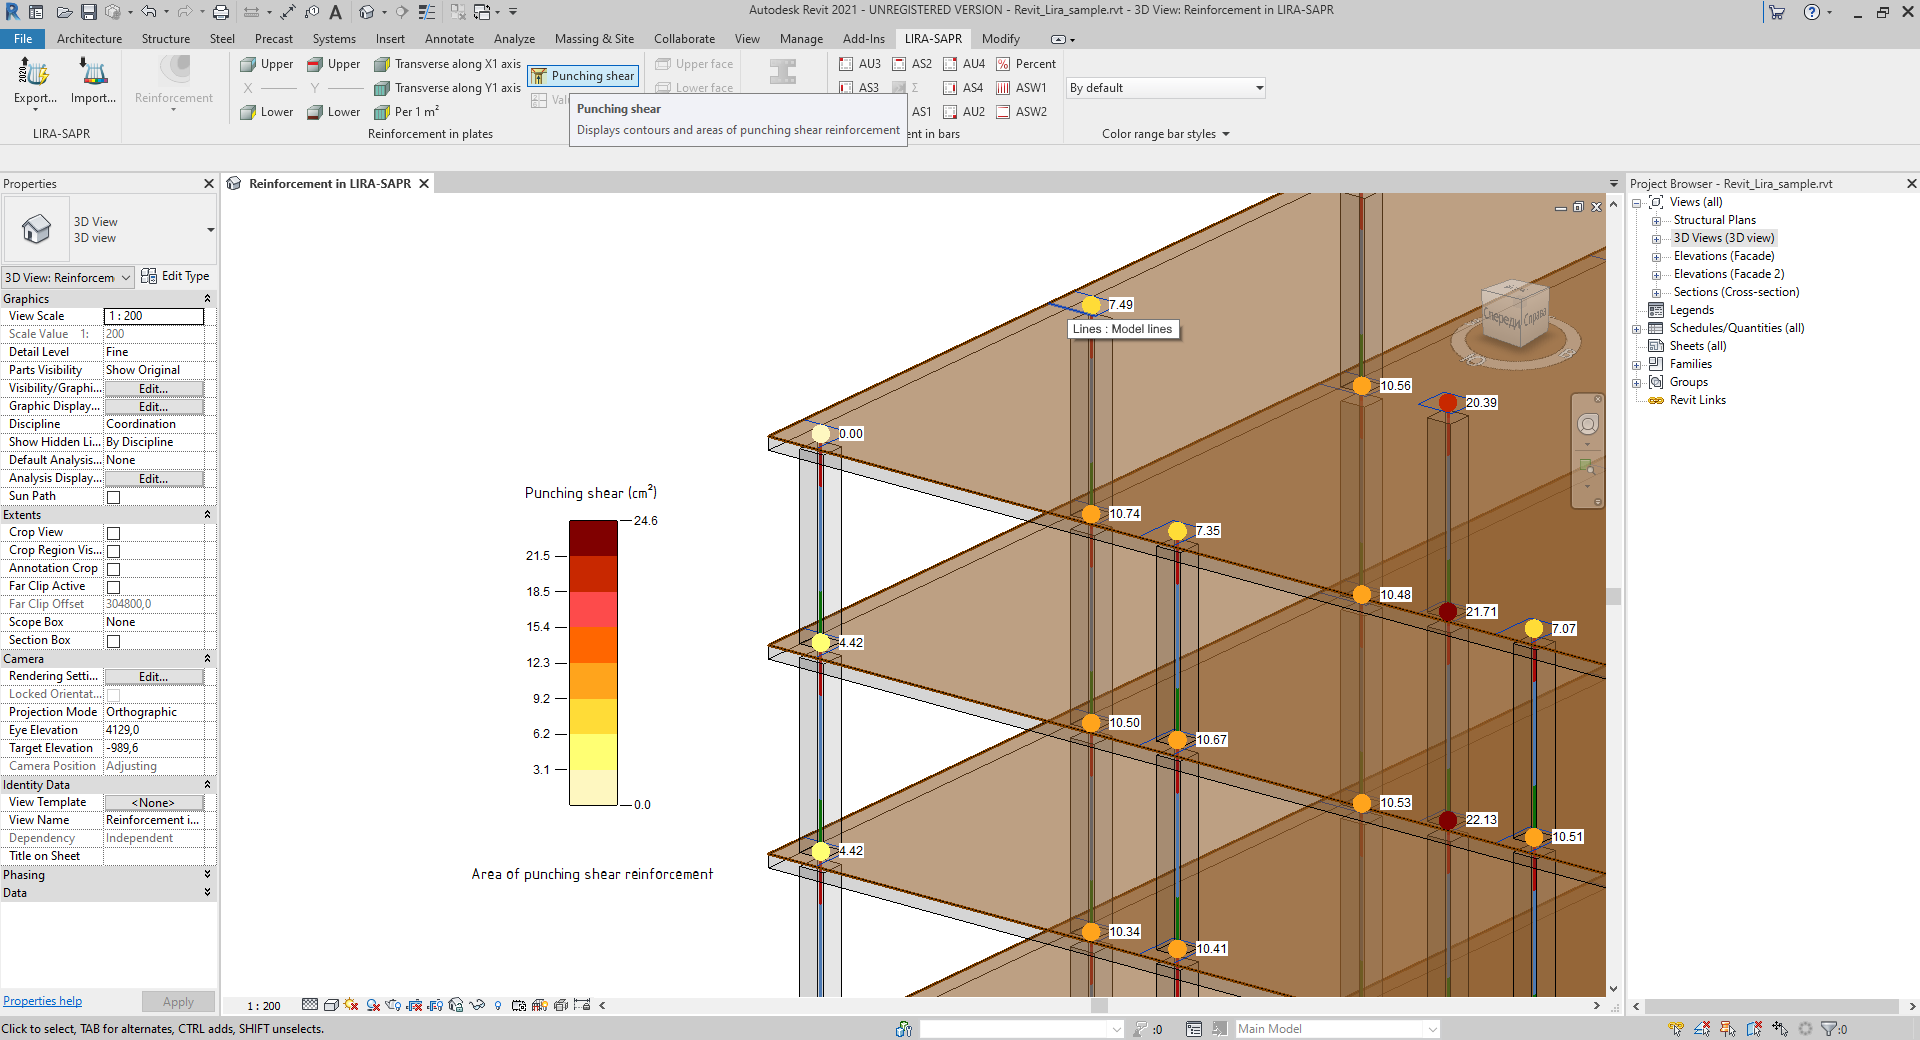Toggle the Crop View checkbox

(114, 533)
